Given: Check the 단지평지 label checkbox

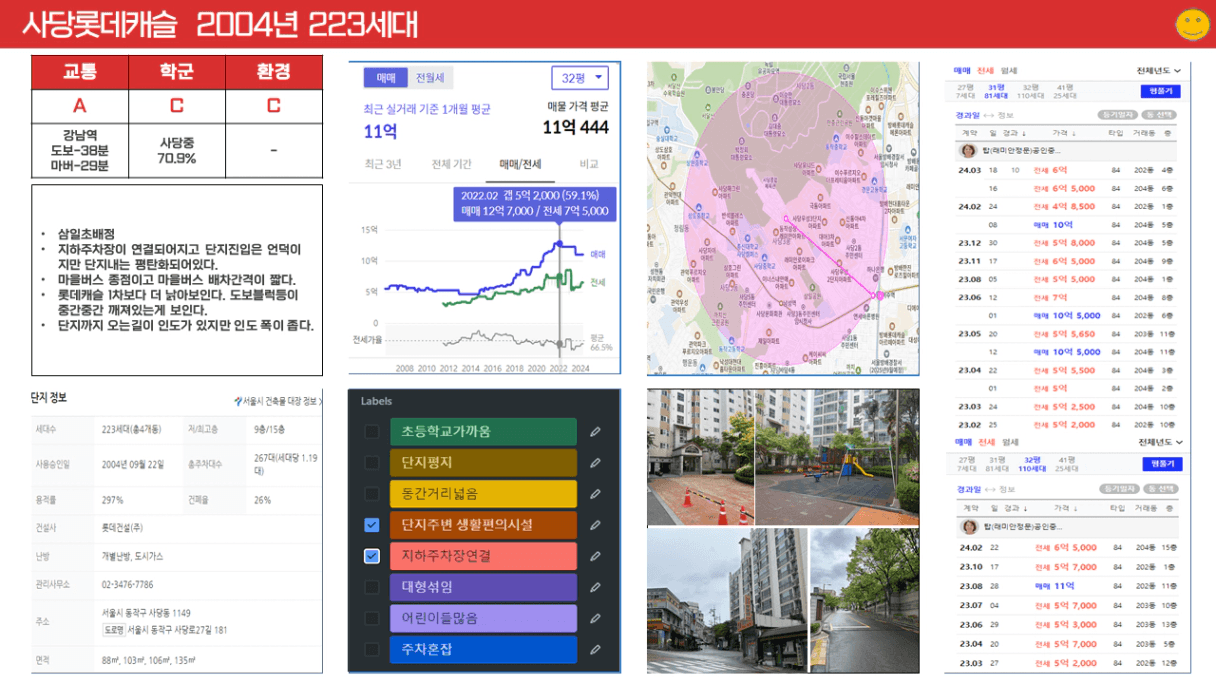Looking at the screenshot, I should tap(372, 463).
